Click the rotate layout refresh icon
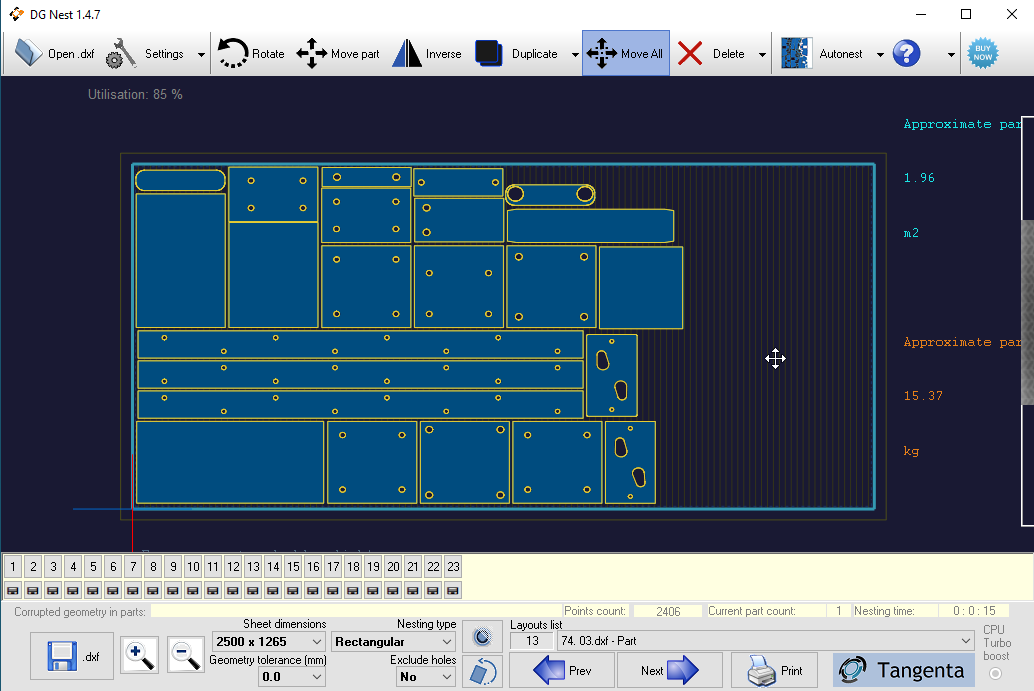This screenshot has width=1034, height=691. point(483,672)
